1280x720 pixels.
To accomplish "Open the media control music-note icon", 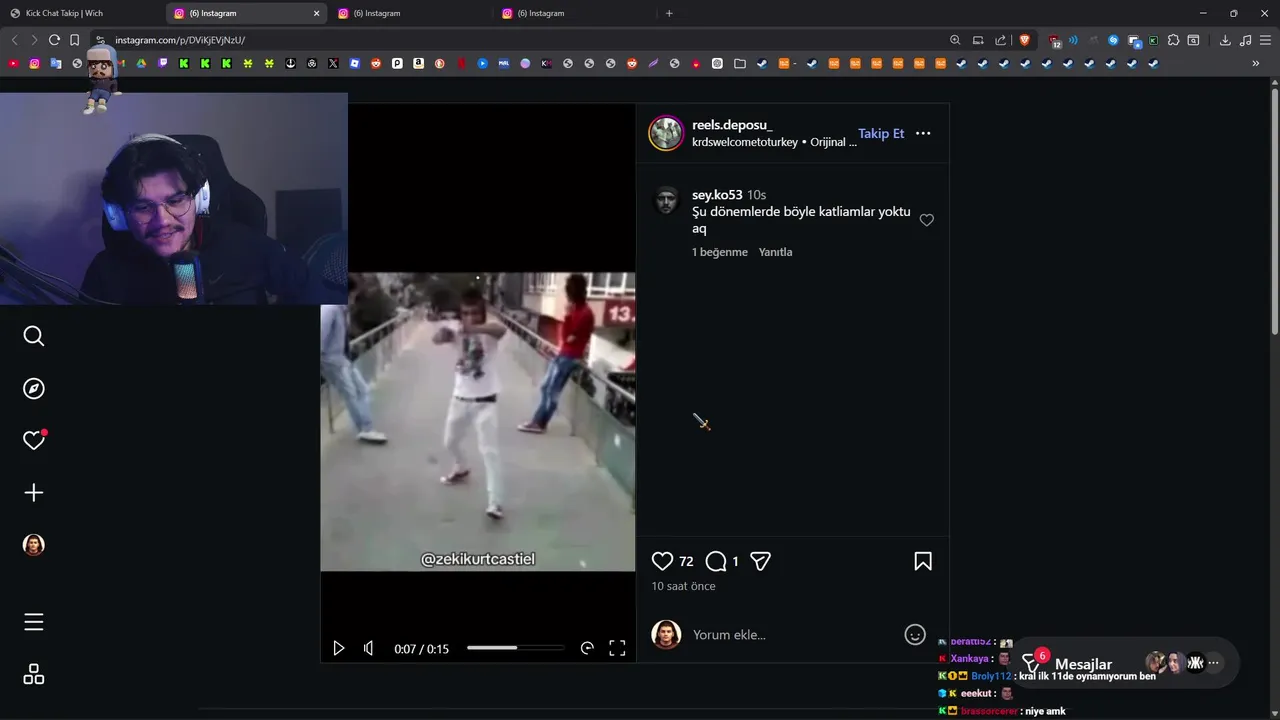I will [x=1245, y=40].
